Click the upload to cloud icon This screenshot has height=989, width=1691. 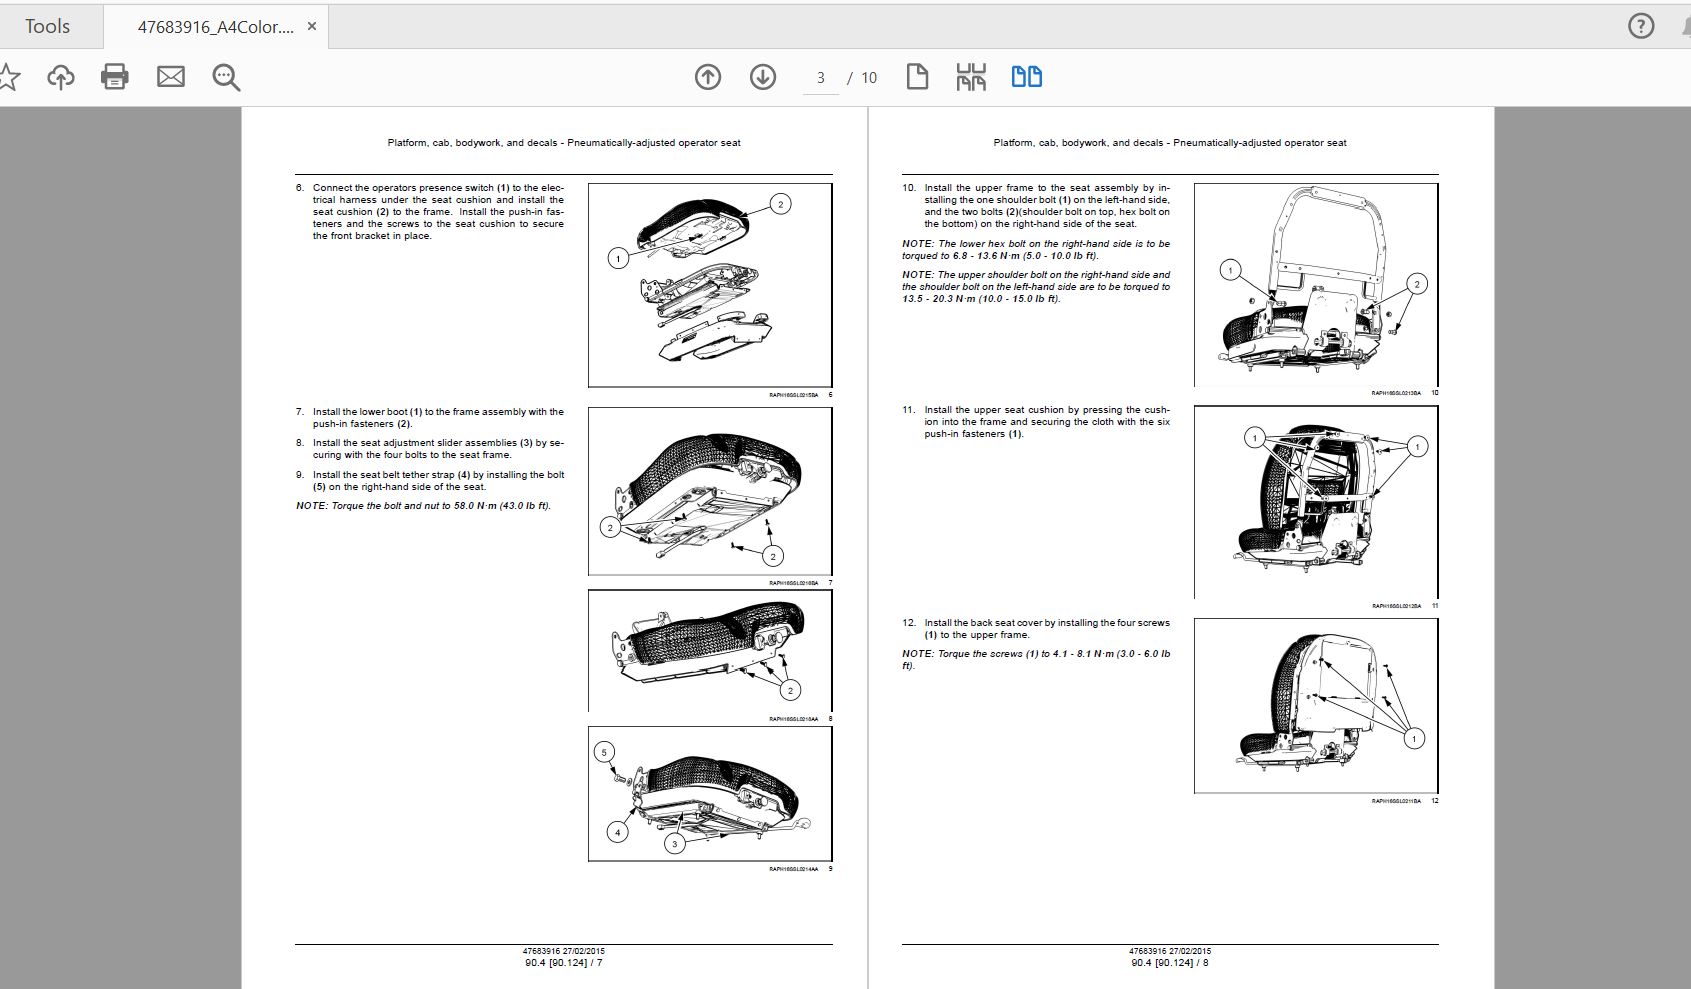pyautogui.click(x=61, y=77)
